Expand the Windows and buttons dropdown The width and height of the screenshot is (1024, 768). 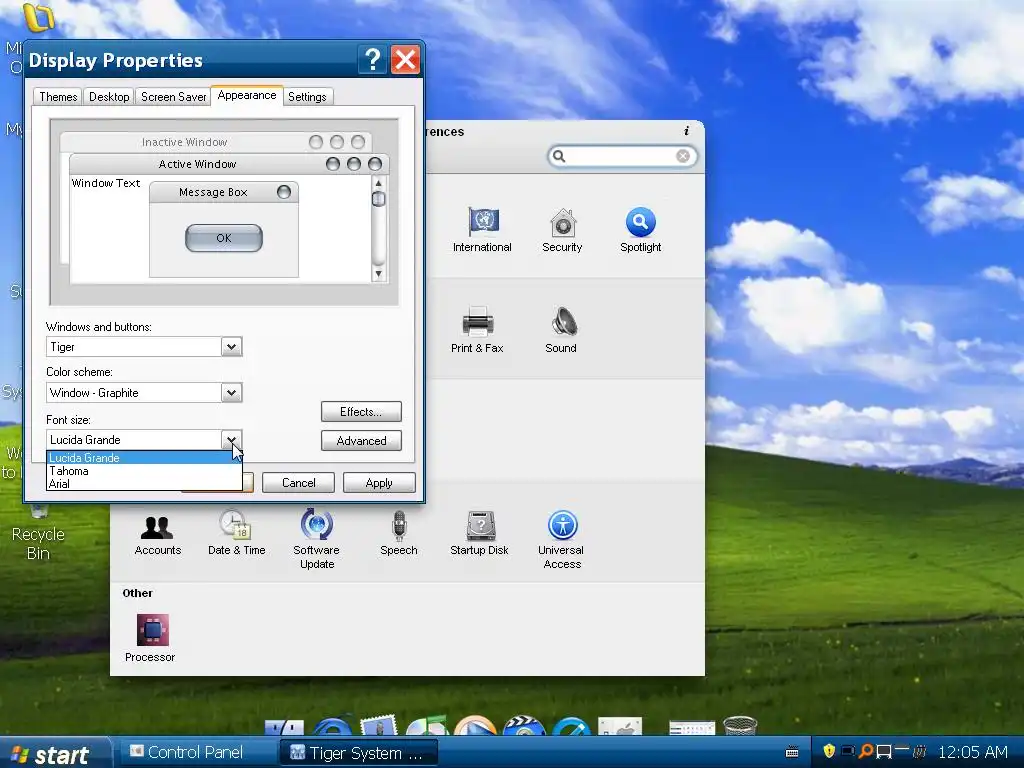(231, 347)
